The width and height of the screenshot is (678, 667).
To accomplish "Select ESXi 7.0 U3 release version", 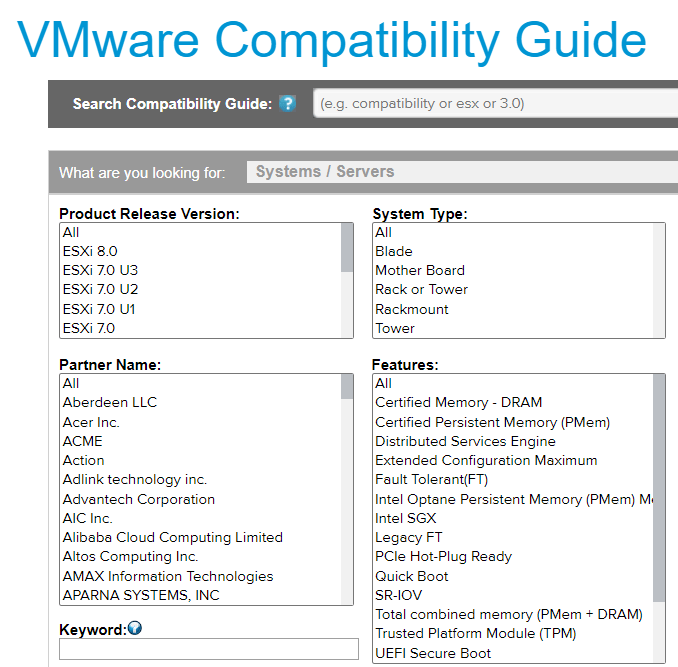I will pyautogui.click(x=200, y=270).
